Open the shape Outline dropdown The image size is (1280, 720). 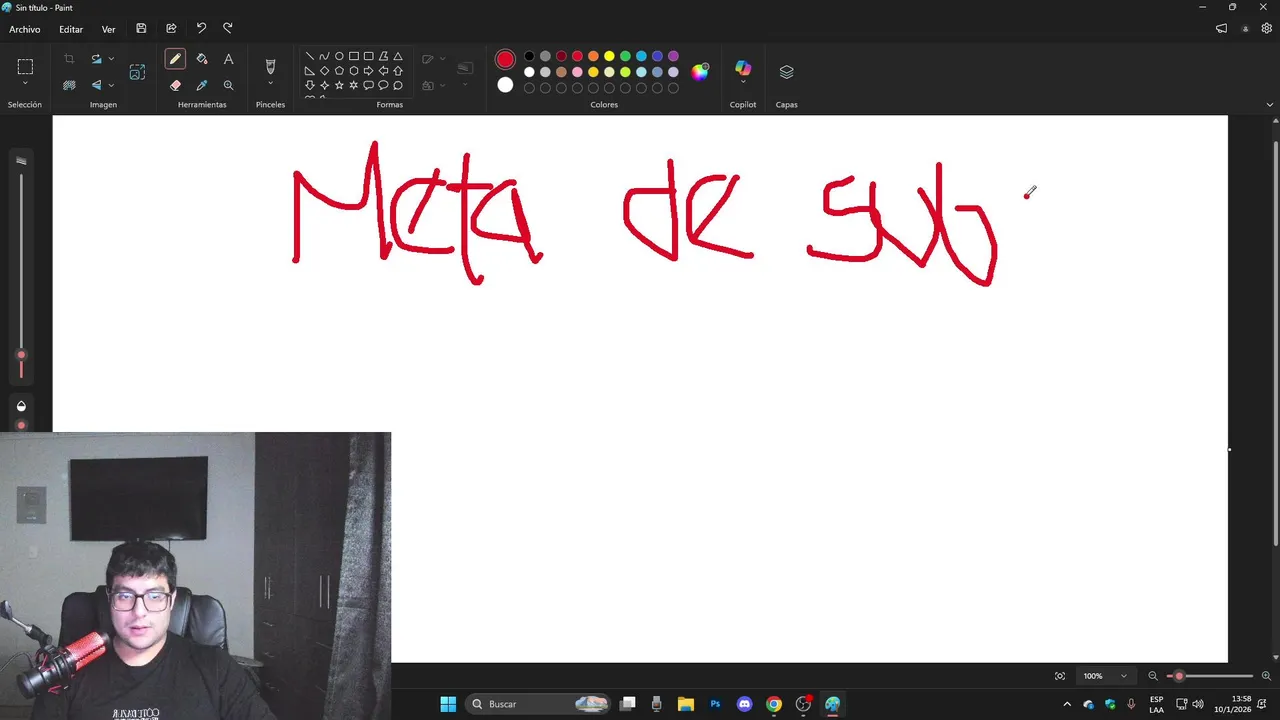443,59
